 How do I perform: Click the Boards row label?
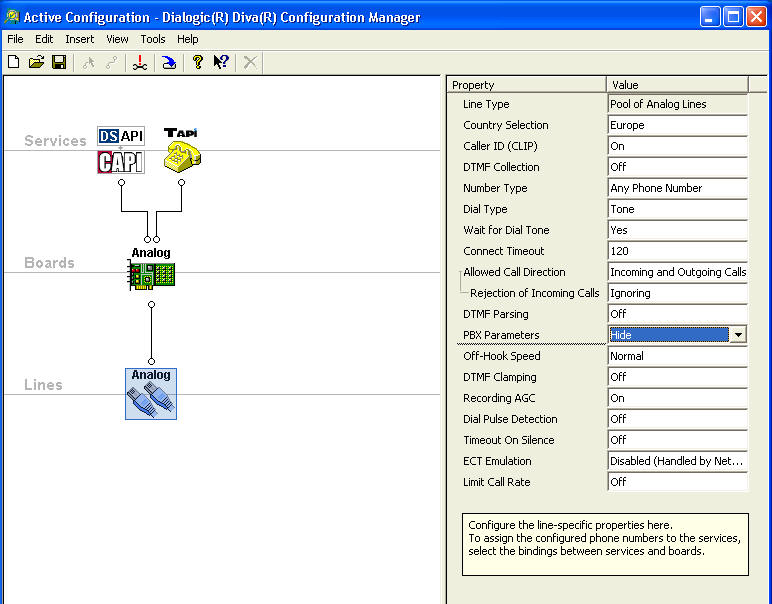49,263
